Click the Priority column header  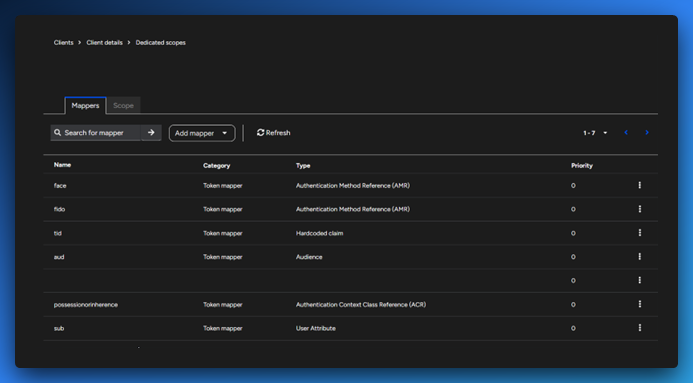(582, 166)
